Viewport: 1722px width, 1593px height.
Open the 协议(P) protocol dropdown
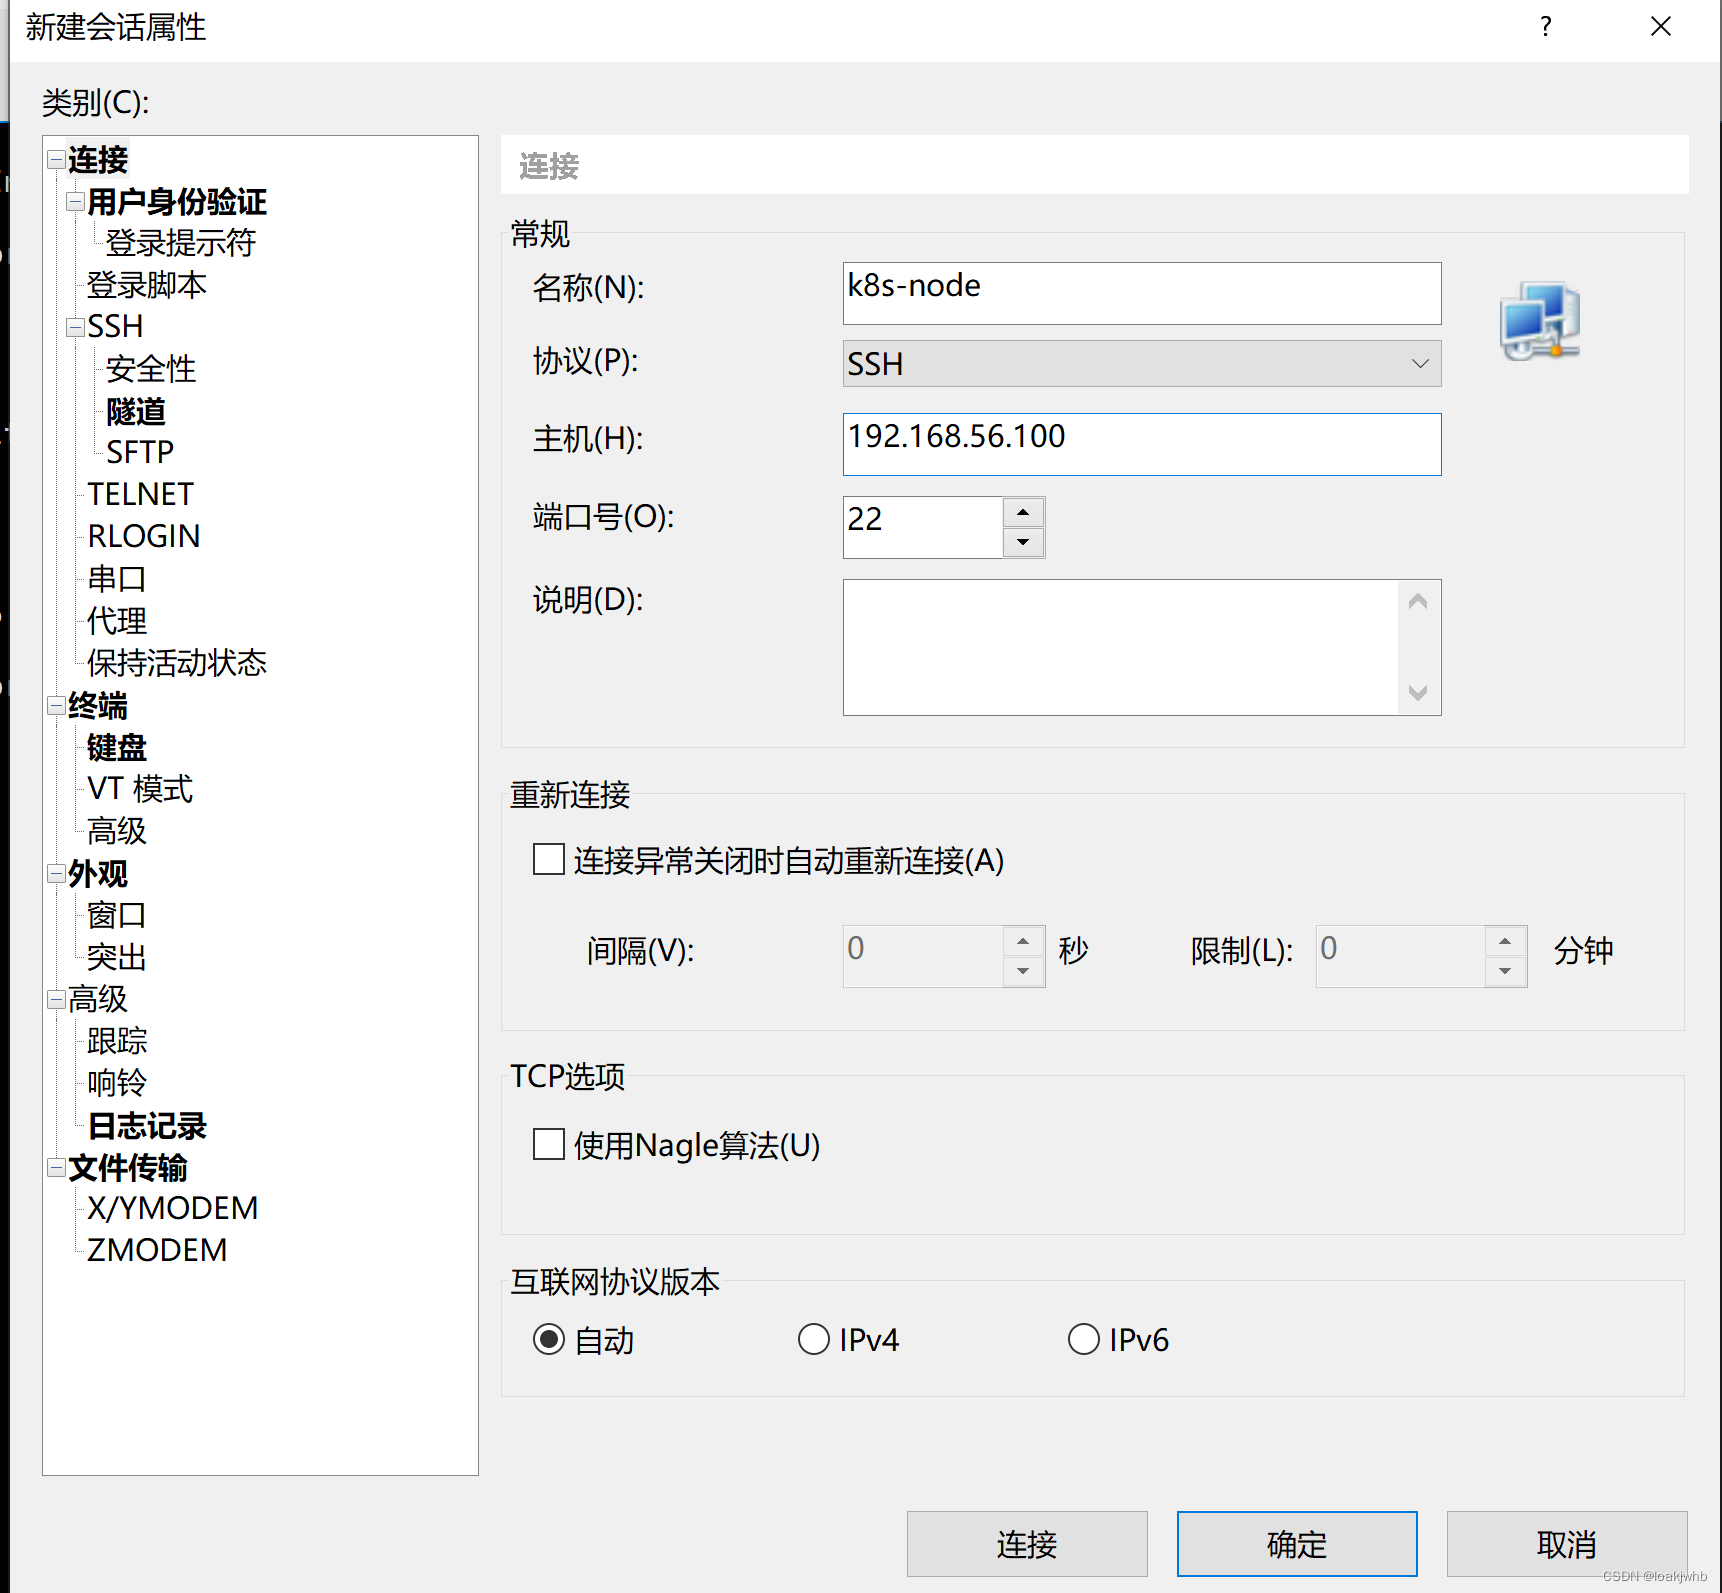coord(1419,363)
